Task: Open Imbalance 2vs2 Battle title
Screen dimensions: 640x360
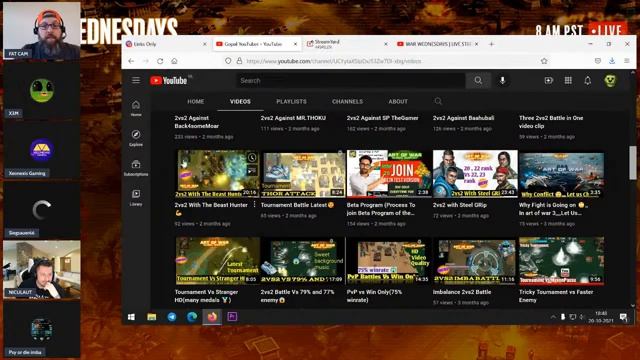Action: tap(462, 292)
